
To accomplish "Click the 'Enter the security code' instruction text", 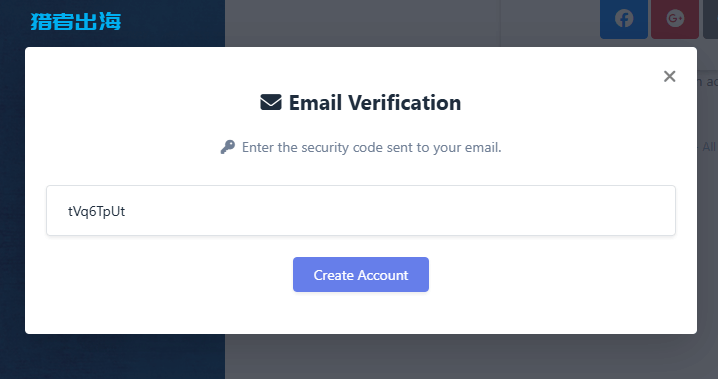I will [371, 147].
